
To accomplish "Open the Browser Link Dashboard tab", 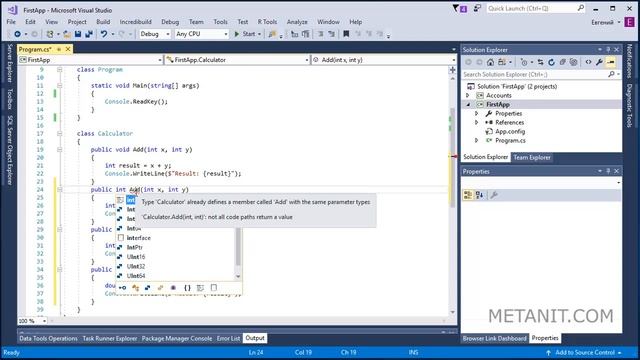I will click(x=494, y=338).
